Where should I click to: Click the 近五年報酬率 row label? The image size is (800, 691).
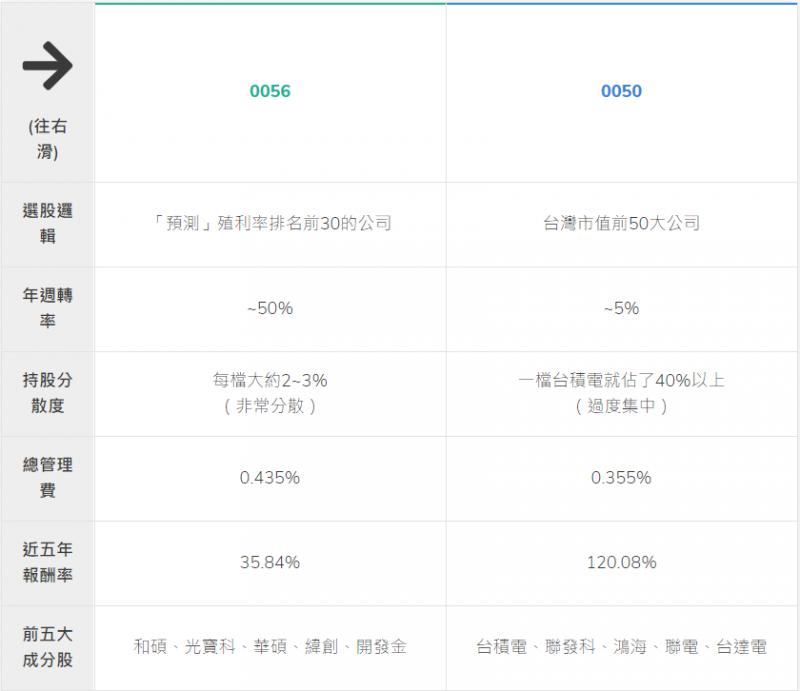(47, 562)
